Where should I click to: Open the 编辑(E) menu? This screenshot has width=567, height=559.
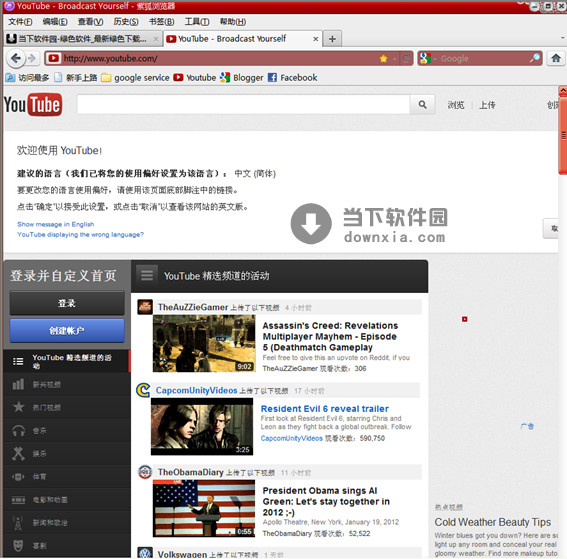[x=55, y=22]
